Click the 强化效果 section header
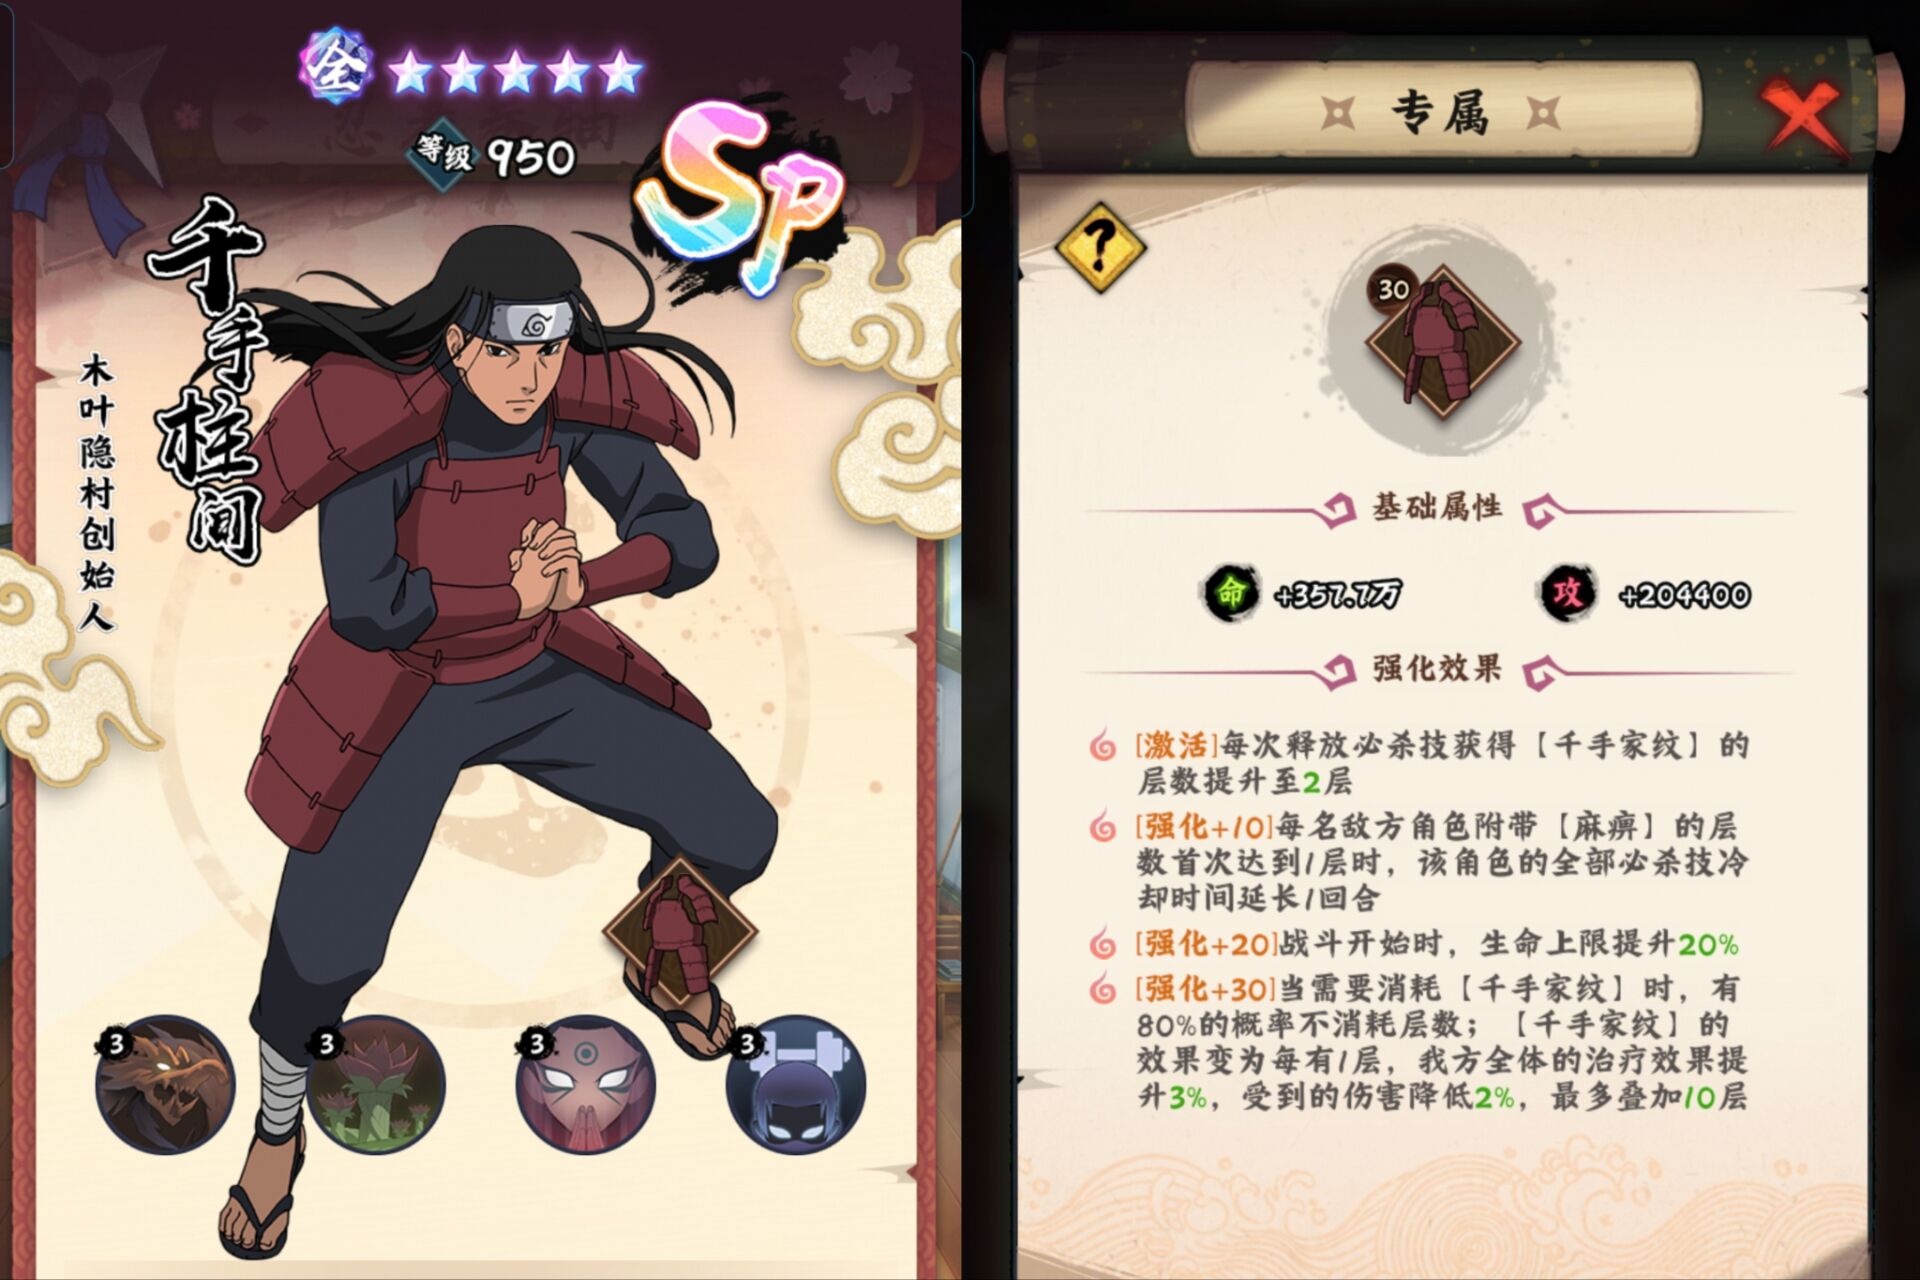1920x1280 pixels. 1438,669
